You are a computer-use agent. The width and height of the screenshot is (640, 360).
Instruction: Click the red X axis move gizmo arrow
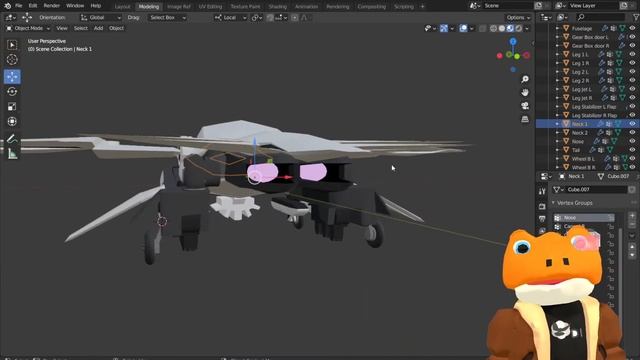(288, 177)
